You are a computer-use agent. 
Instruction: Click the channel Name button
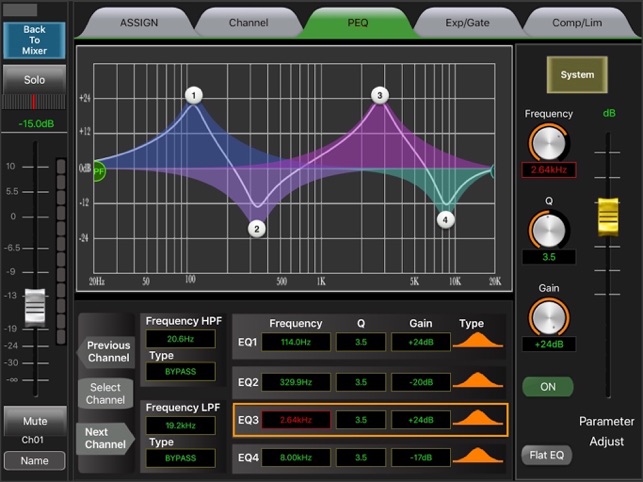34,461
